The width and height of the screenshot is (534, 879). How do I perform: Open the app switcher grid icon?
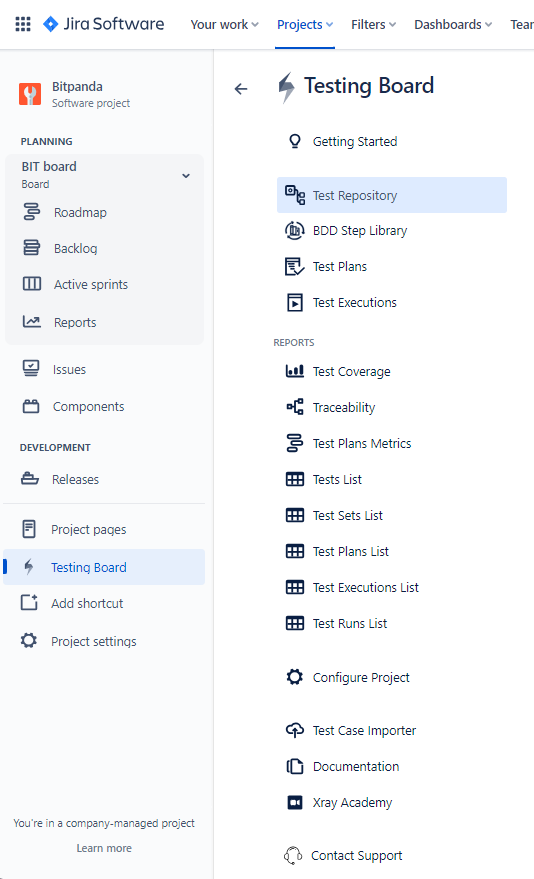click(x=23, y=24)
